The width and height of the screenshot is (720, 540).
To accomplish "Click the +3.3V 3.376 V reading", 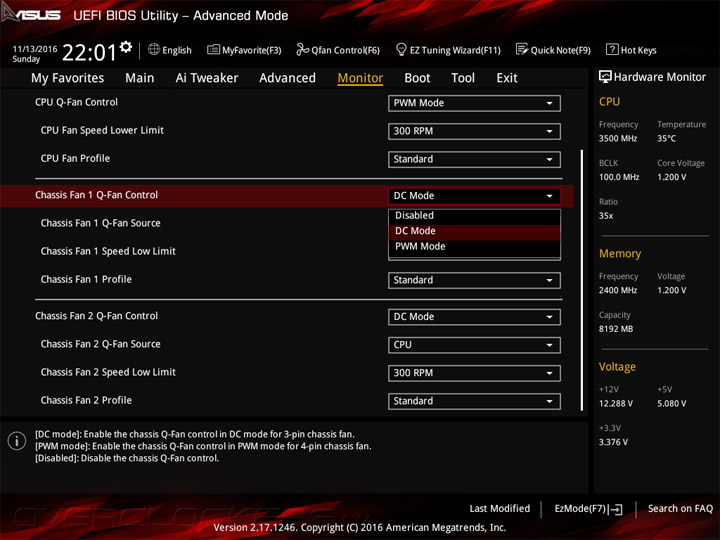I will pyautogui.click(x=613, y=442).
